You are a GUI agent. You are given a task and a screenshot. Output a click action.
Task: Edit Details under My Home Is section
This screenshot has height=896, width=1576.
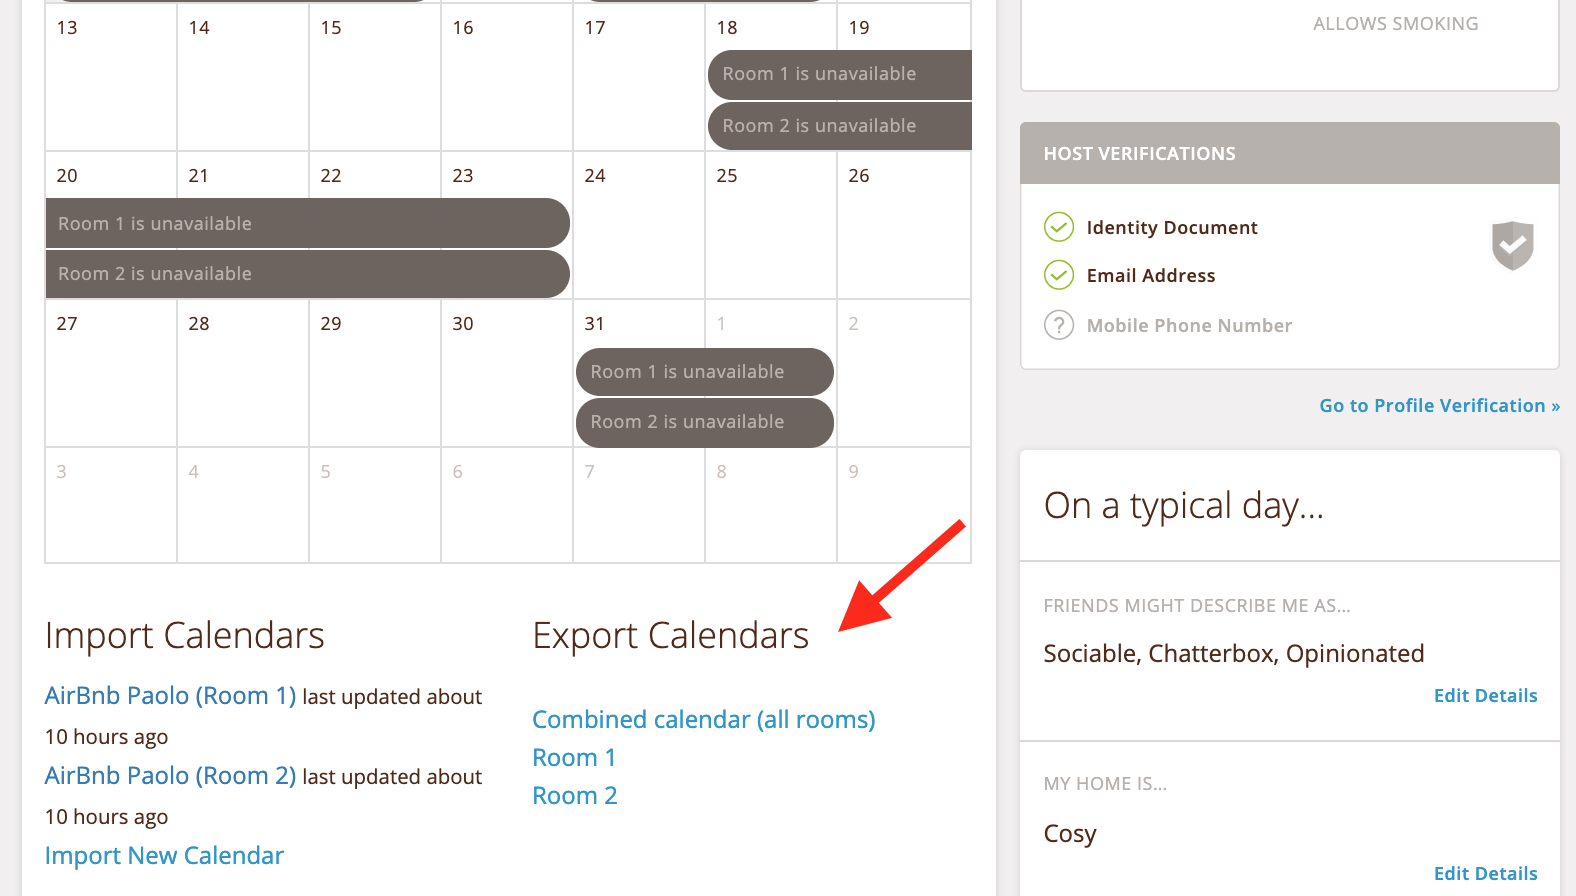1485,873
